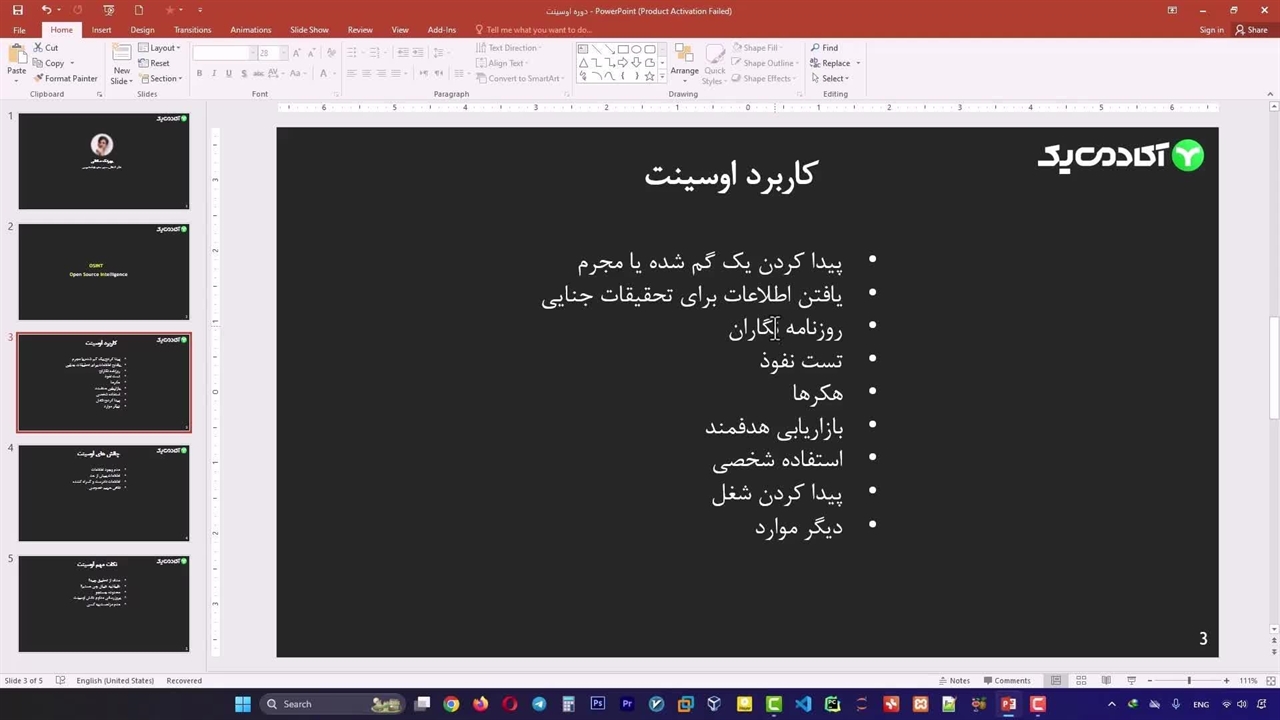Click the Undo arrow icon

(46, 10)
